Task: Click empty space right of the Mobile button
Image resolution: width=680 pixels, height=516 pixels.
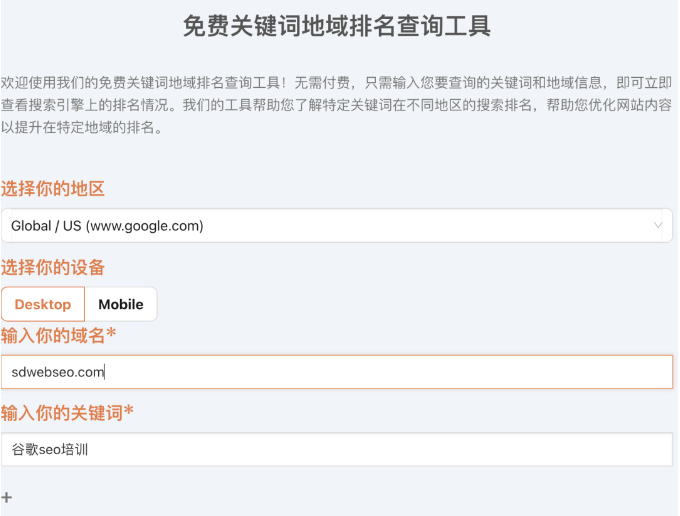Action: (400, 304)
